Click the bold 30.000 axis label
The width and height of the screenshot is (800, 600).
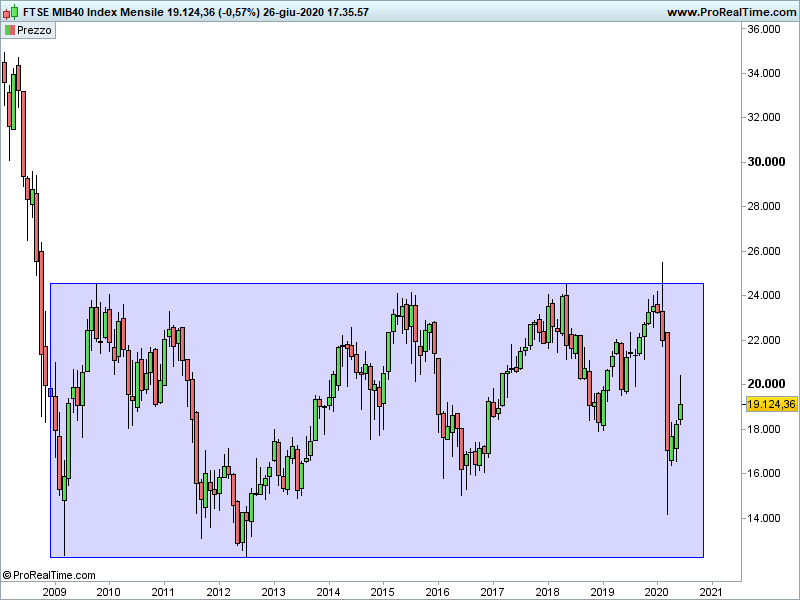point(766,162)
